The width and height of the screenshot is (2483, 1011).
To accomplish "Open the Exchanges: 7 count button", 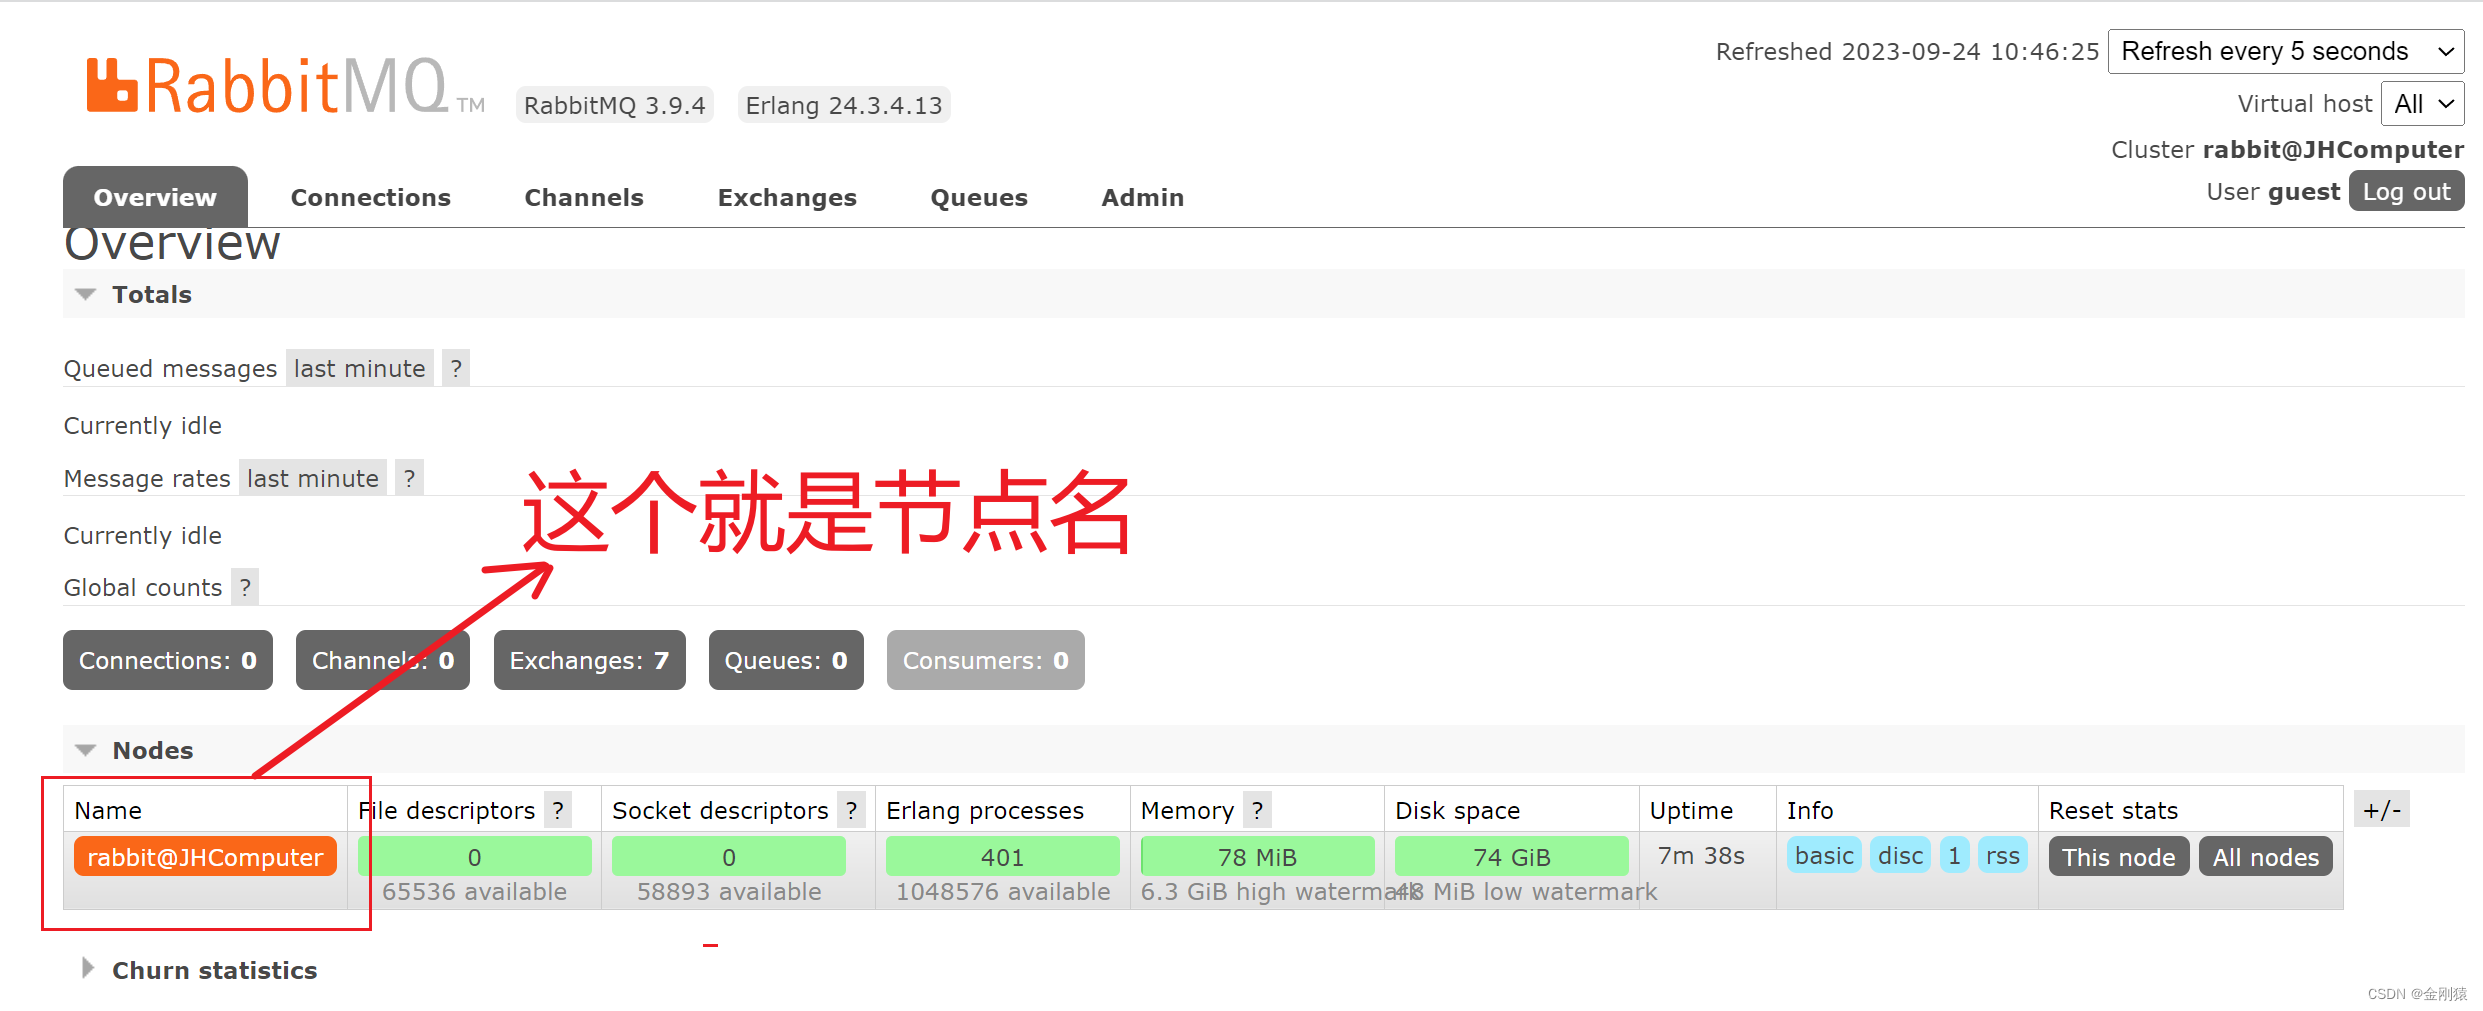I will pos(590,660).
